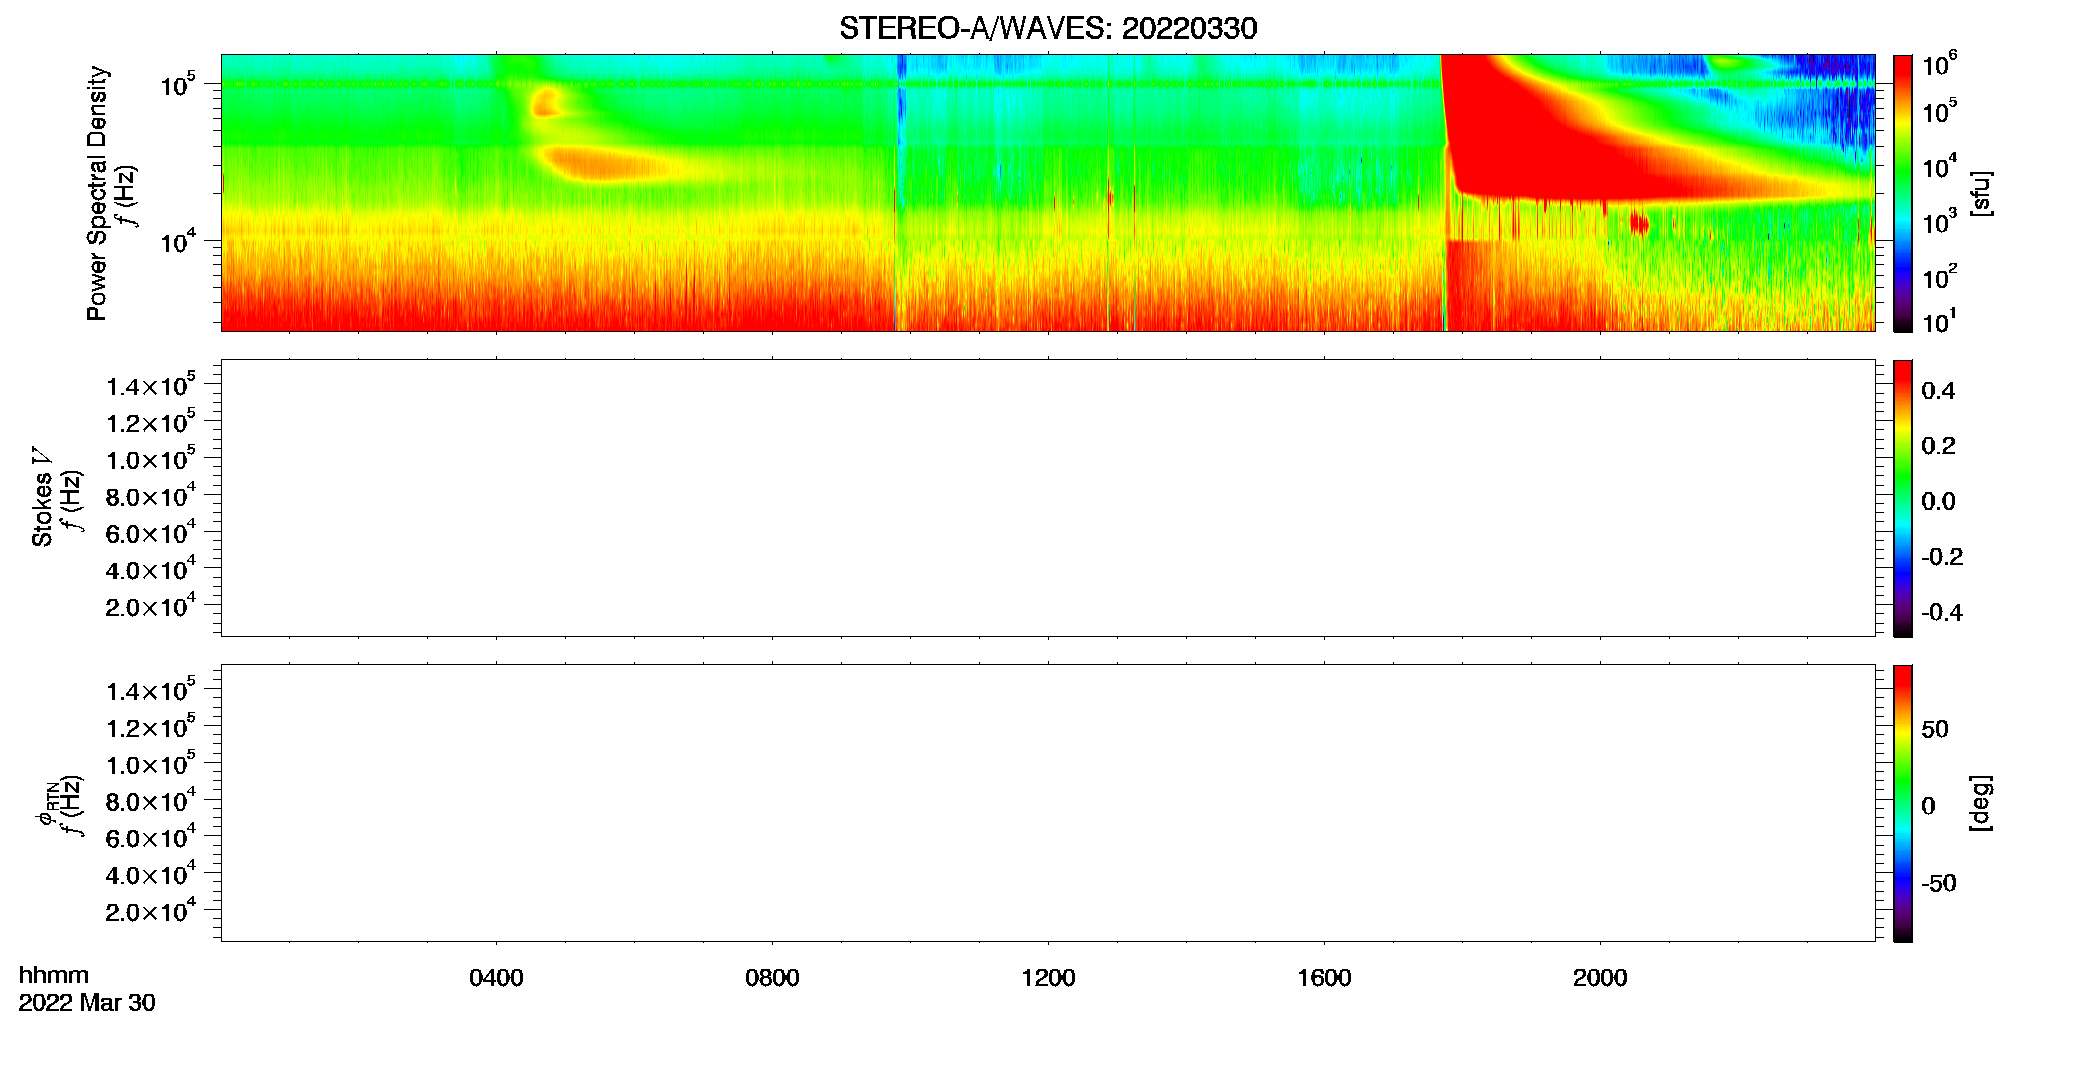Viewport: 2096px width, 1080px height.
Task: Click the Power Spectral Density axis label
Action: pyautogui.click(x=97, y=193)
